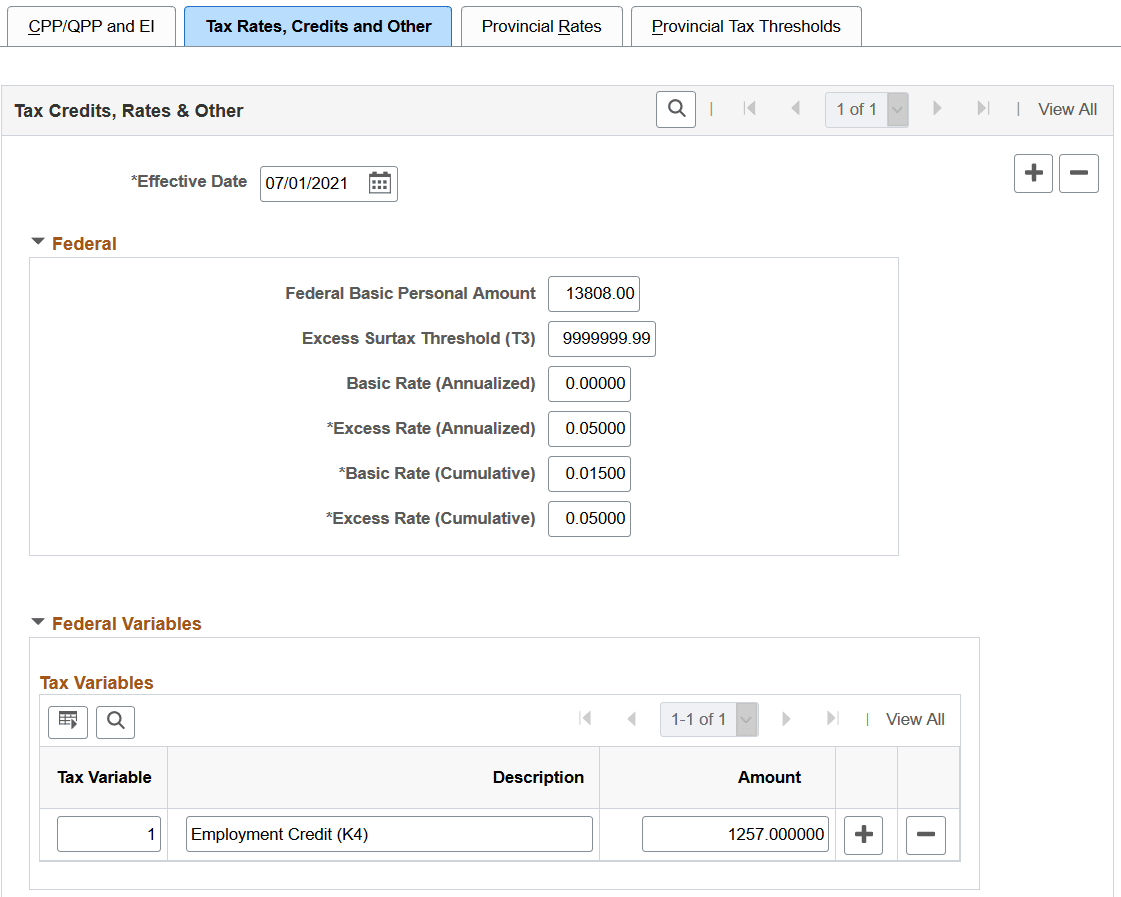Edit the Excess Surtax Threshold (T3) field
Screen dimensions: 1121x897
(x=601, y=339)
